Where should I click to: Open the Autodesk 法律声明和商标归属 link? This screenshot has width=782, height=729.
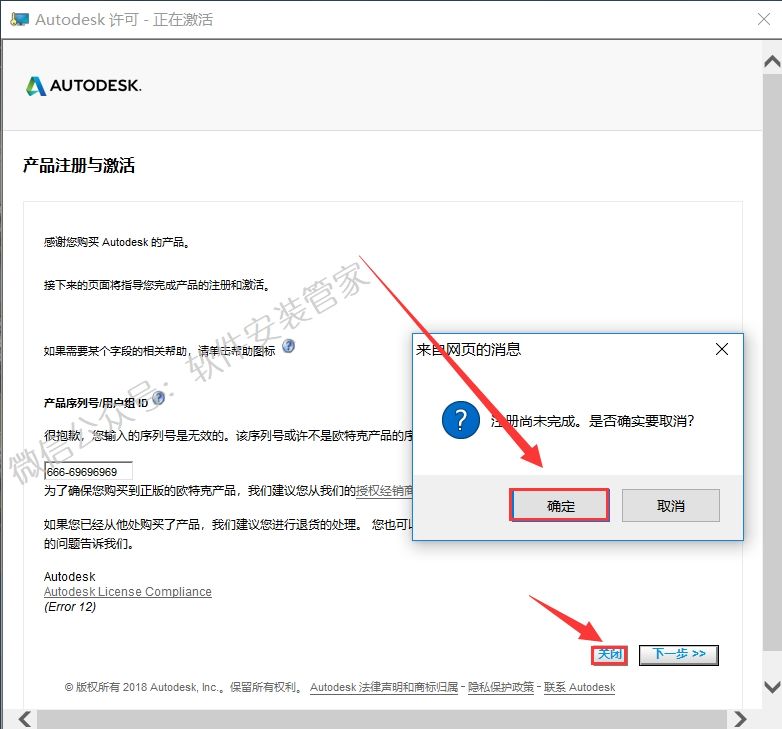[384, 688]
